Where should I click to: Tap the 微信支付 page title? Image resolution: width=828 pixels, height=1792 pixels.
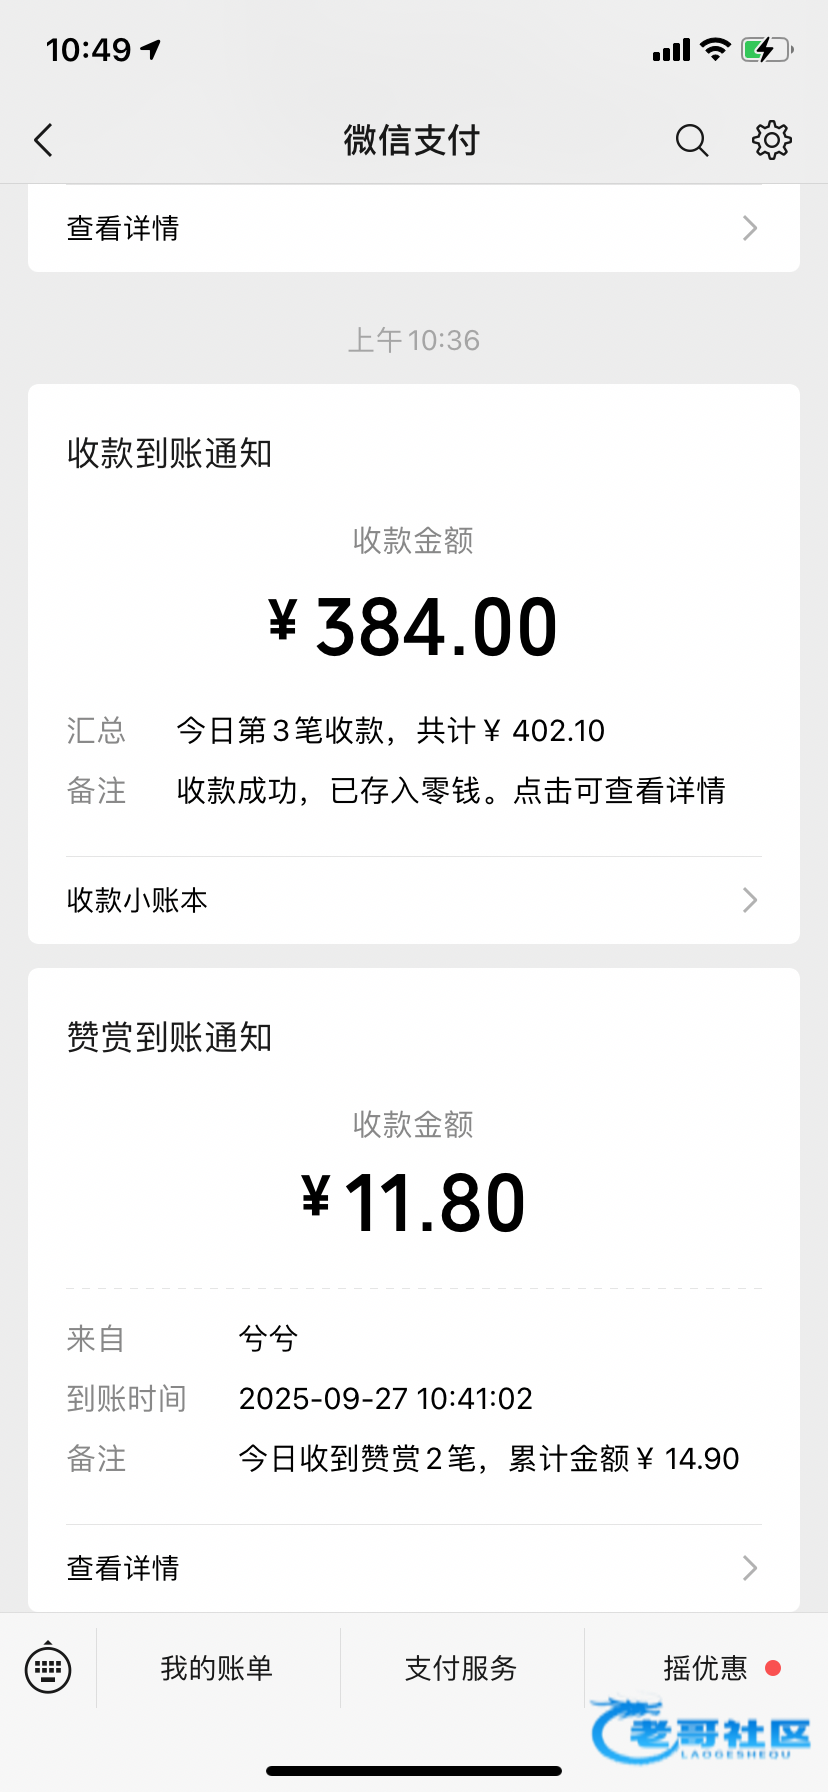point(412,141)
